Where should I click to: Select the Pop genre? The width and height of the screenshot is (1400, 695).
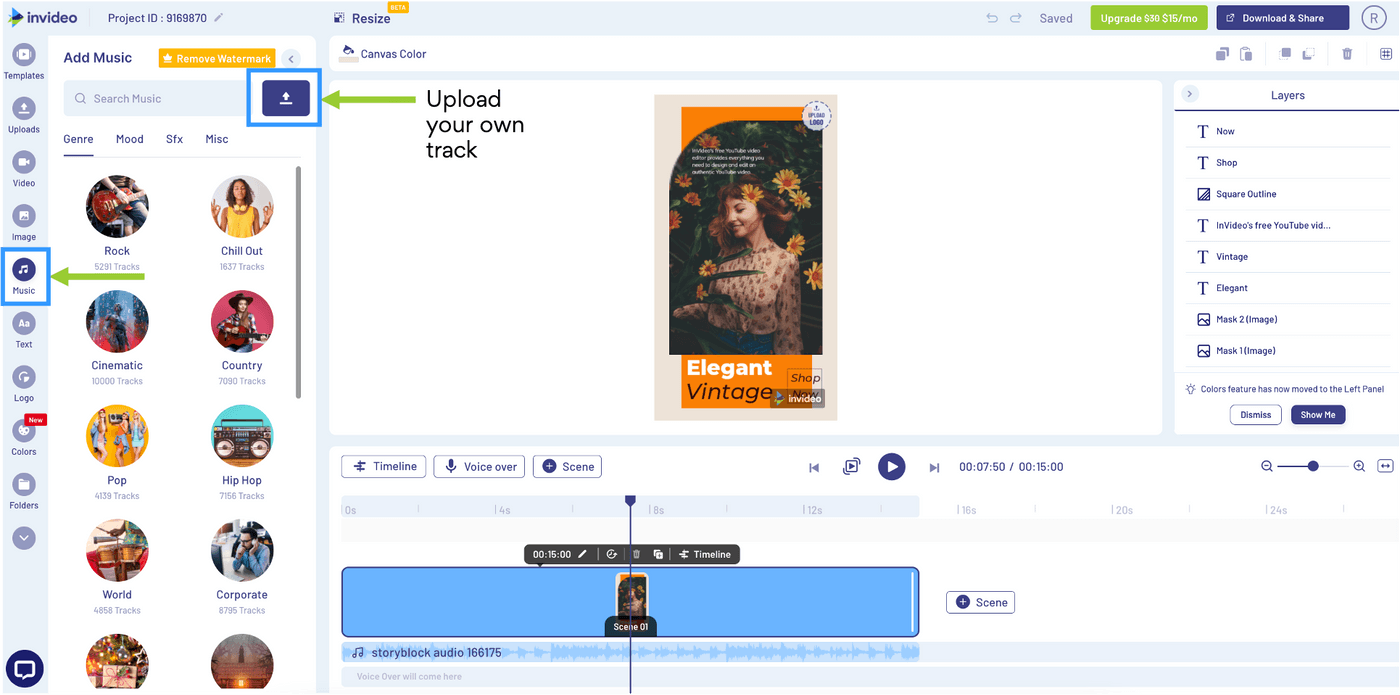117,437
